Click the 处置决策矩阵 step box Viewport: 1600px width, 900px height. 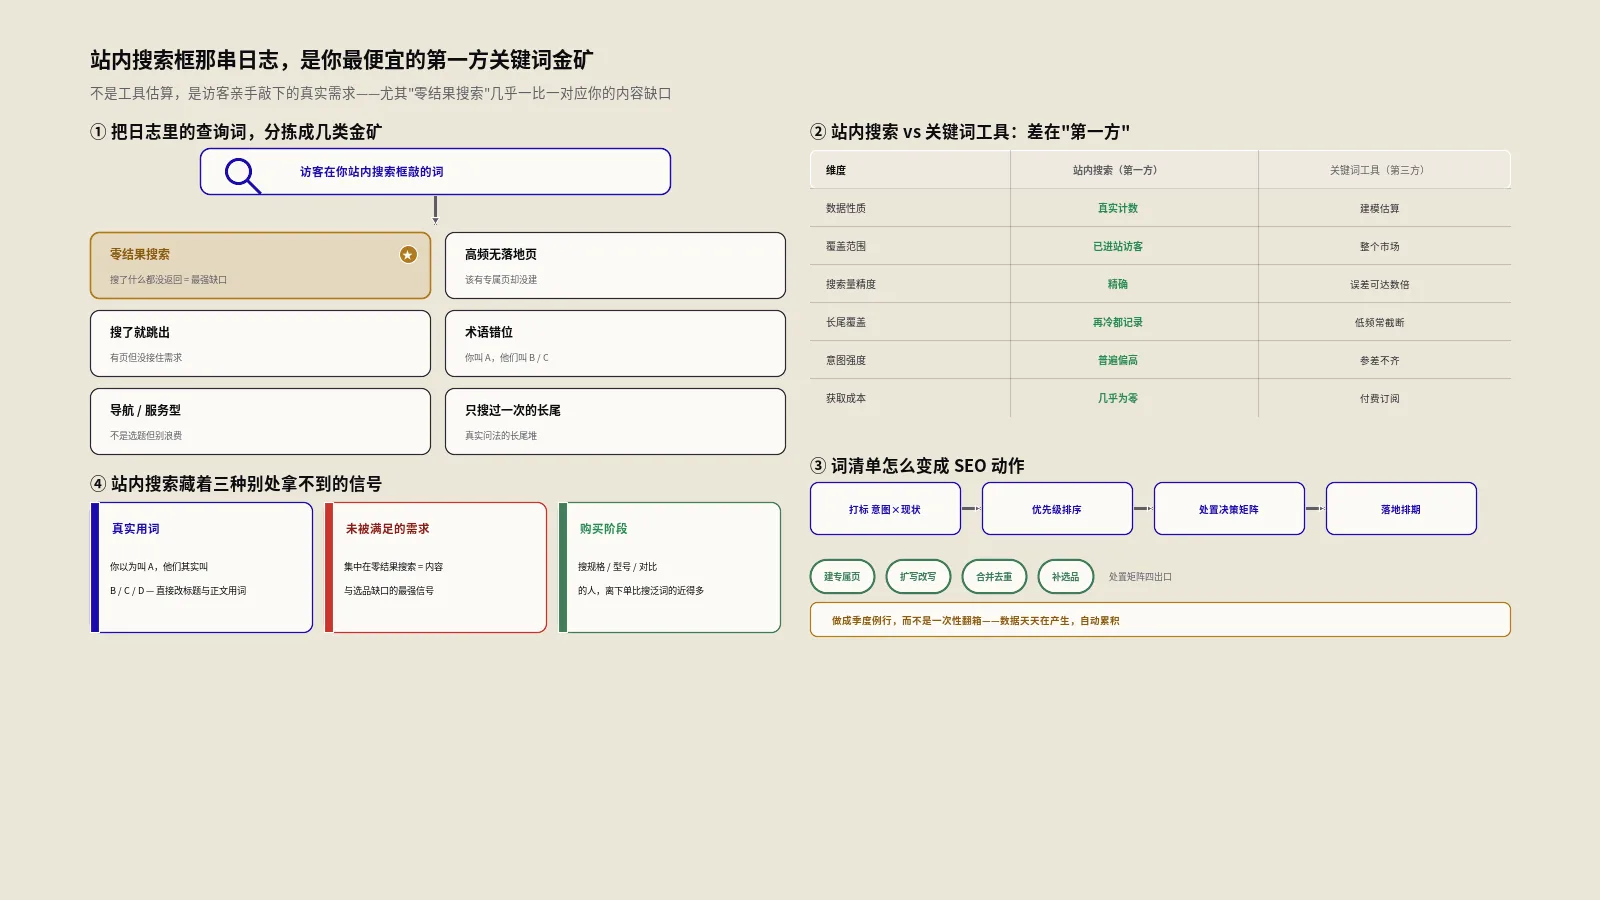pos(1229,509)
